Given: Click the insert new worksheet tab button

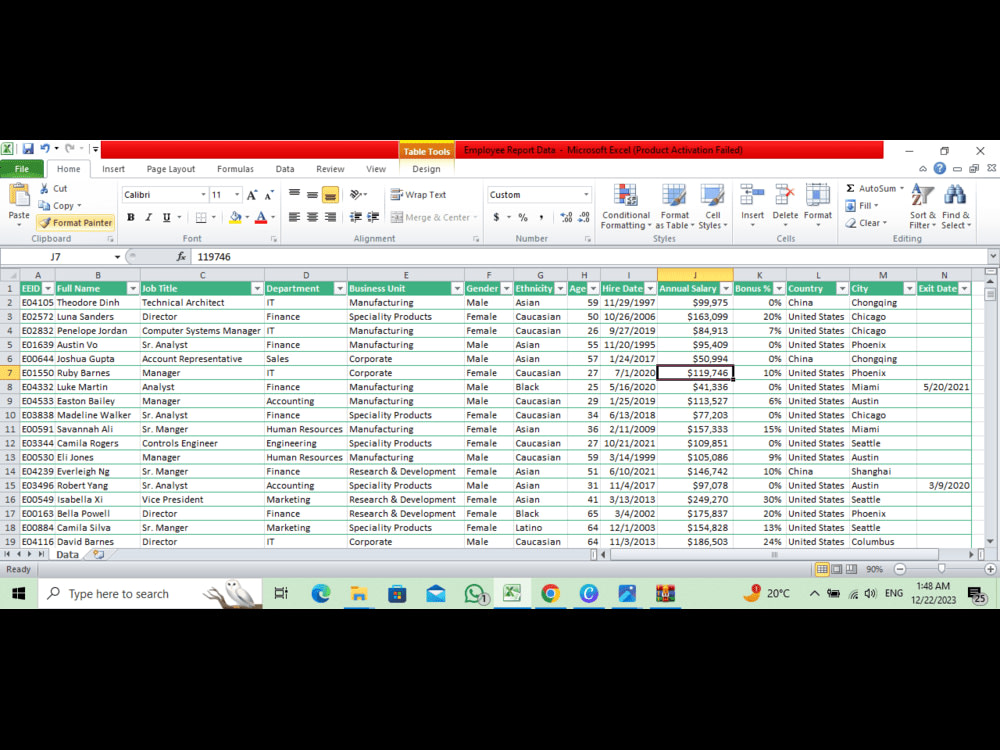Looking at the screenshot, I should 99,555.
